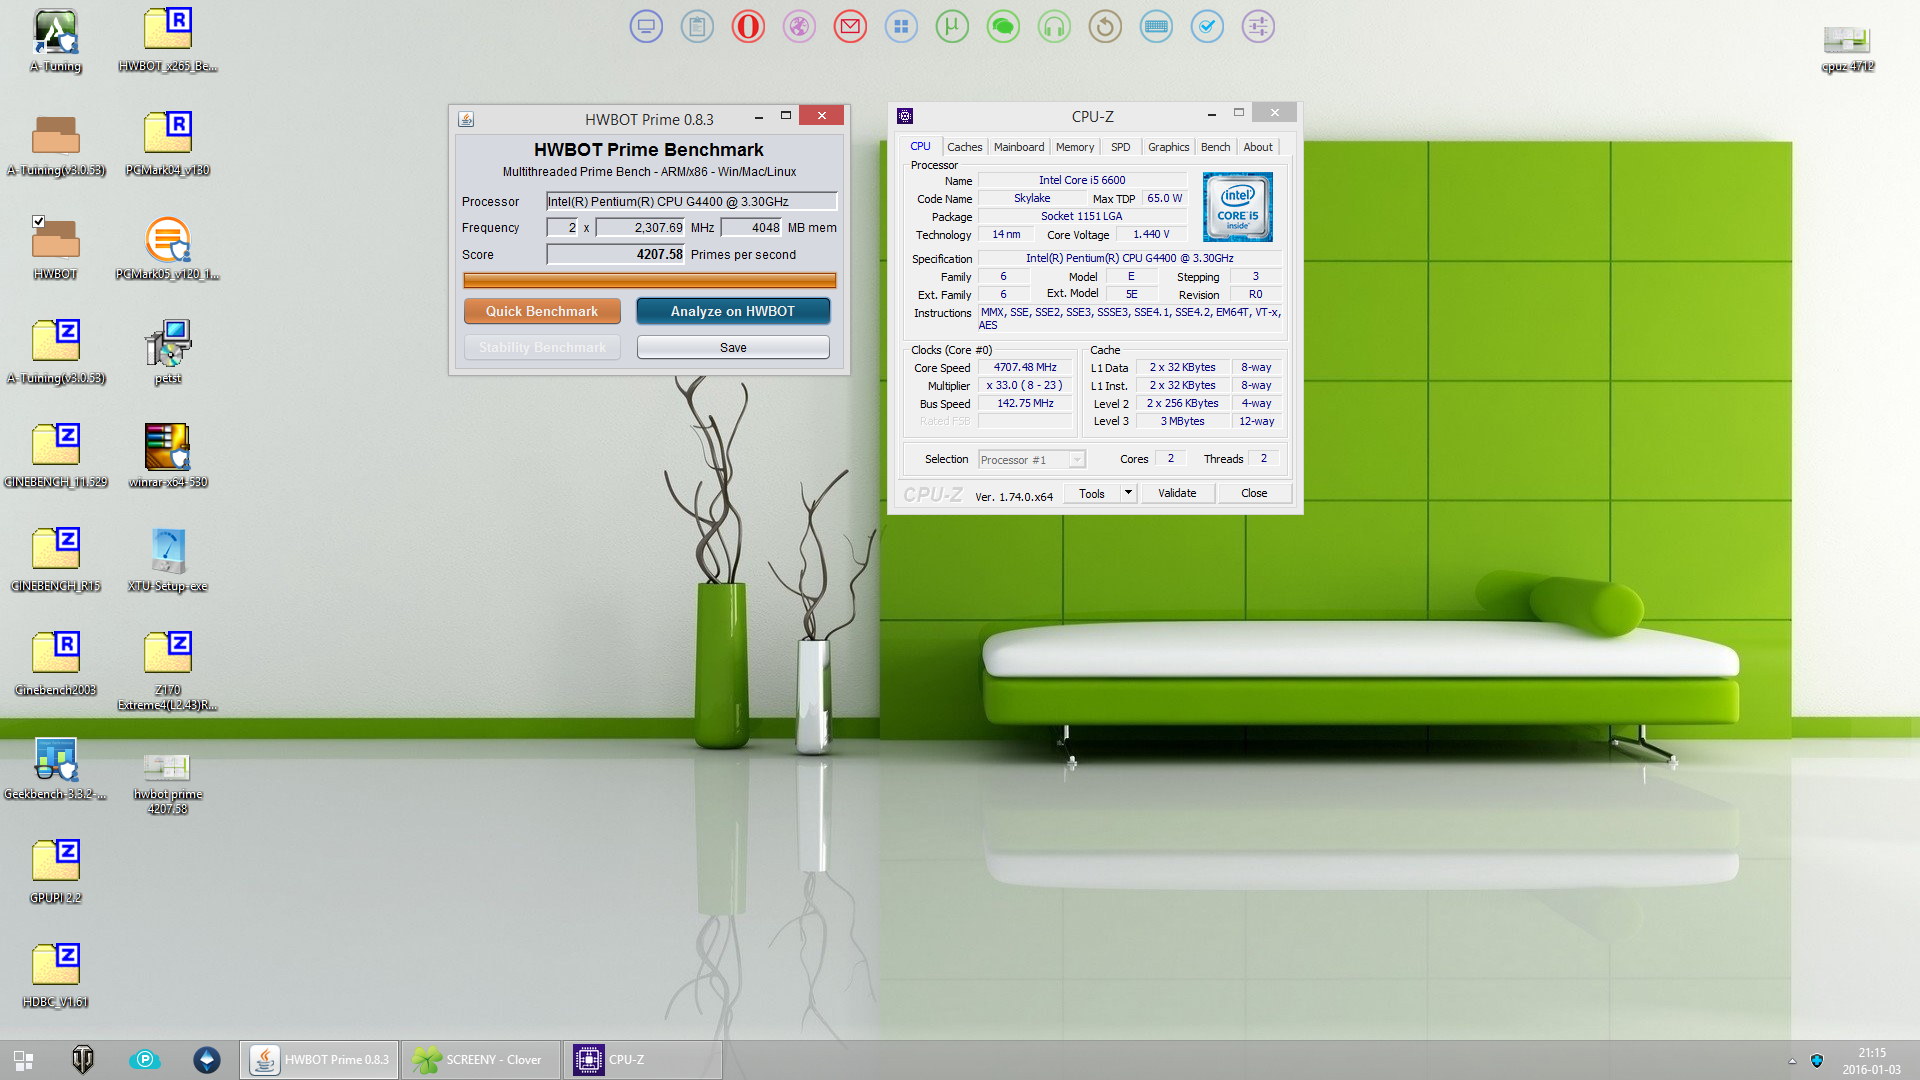Select the HWBOT_x265_Be... archive icon

click(168, 40)
